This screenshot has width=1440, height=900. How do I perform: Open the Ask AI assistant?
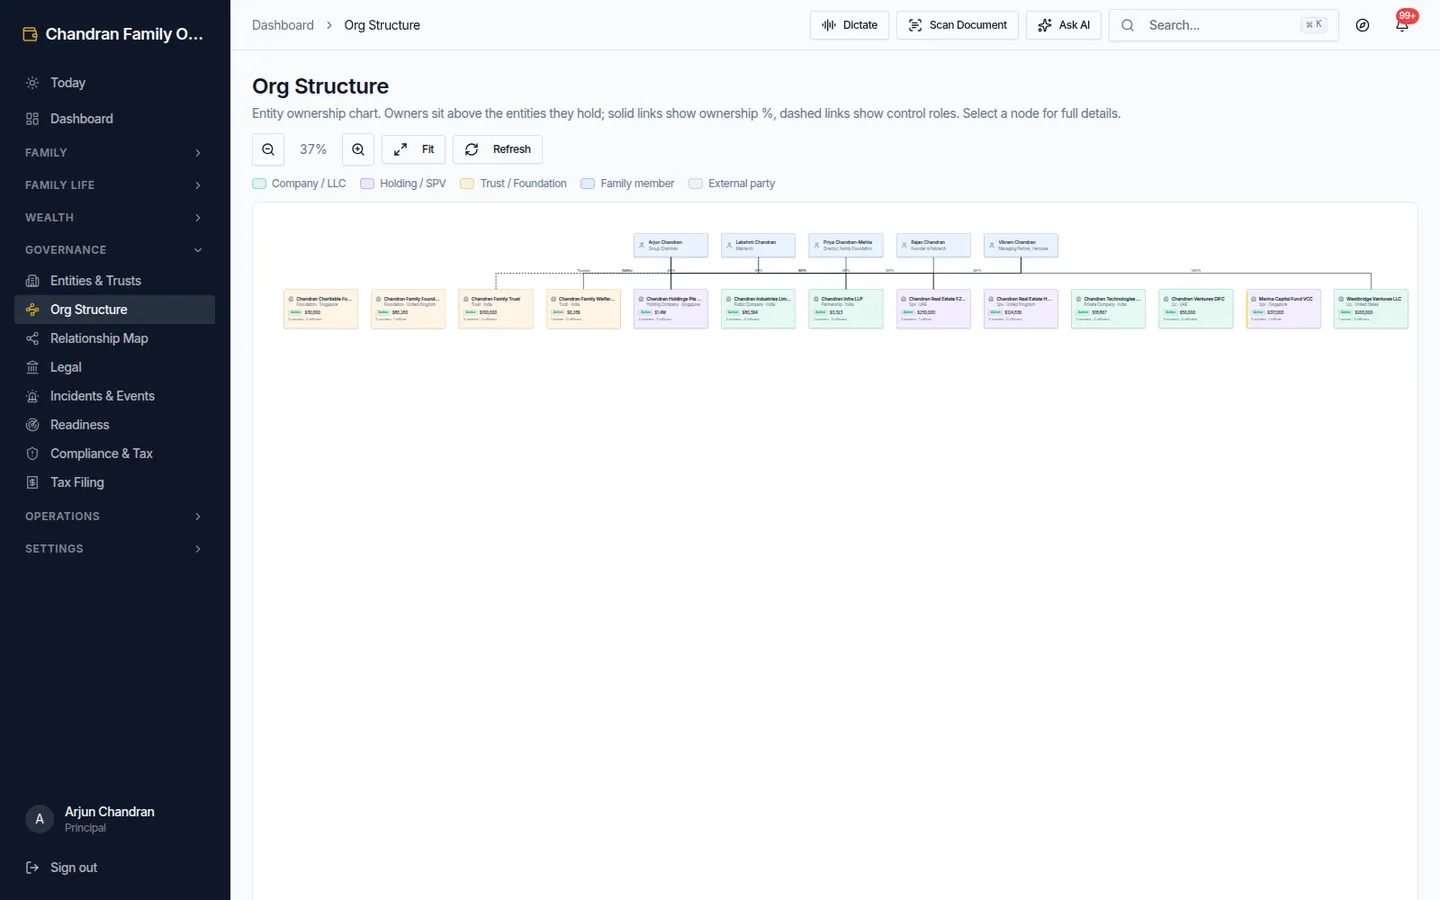(x=1064, y=25)
